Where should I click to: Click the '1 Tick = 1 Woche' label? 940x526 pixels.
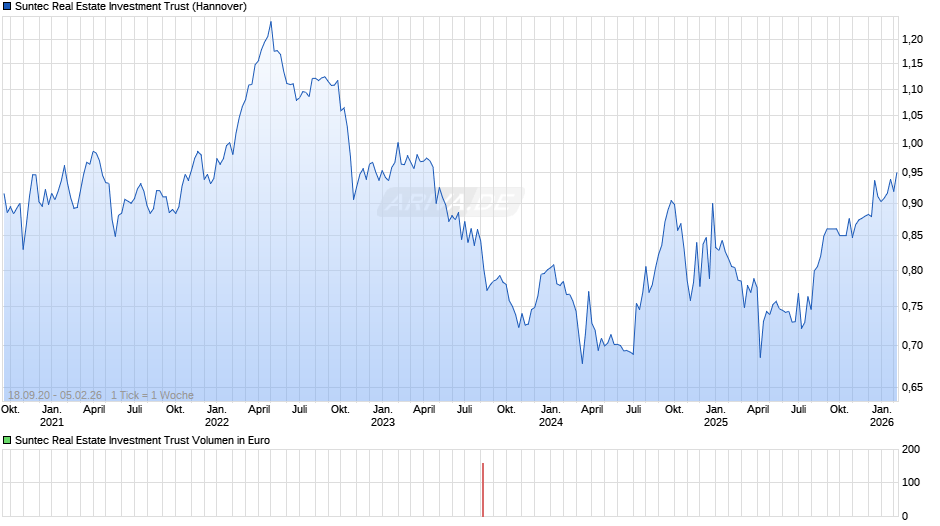[152, 395]
